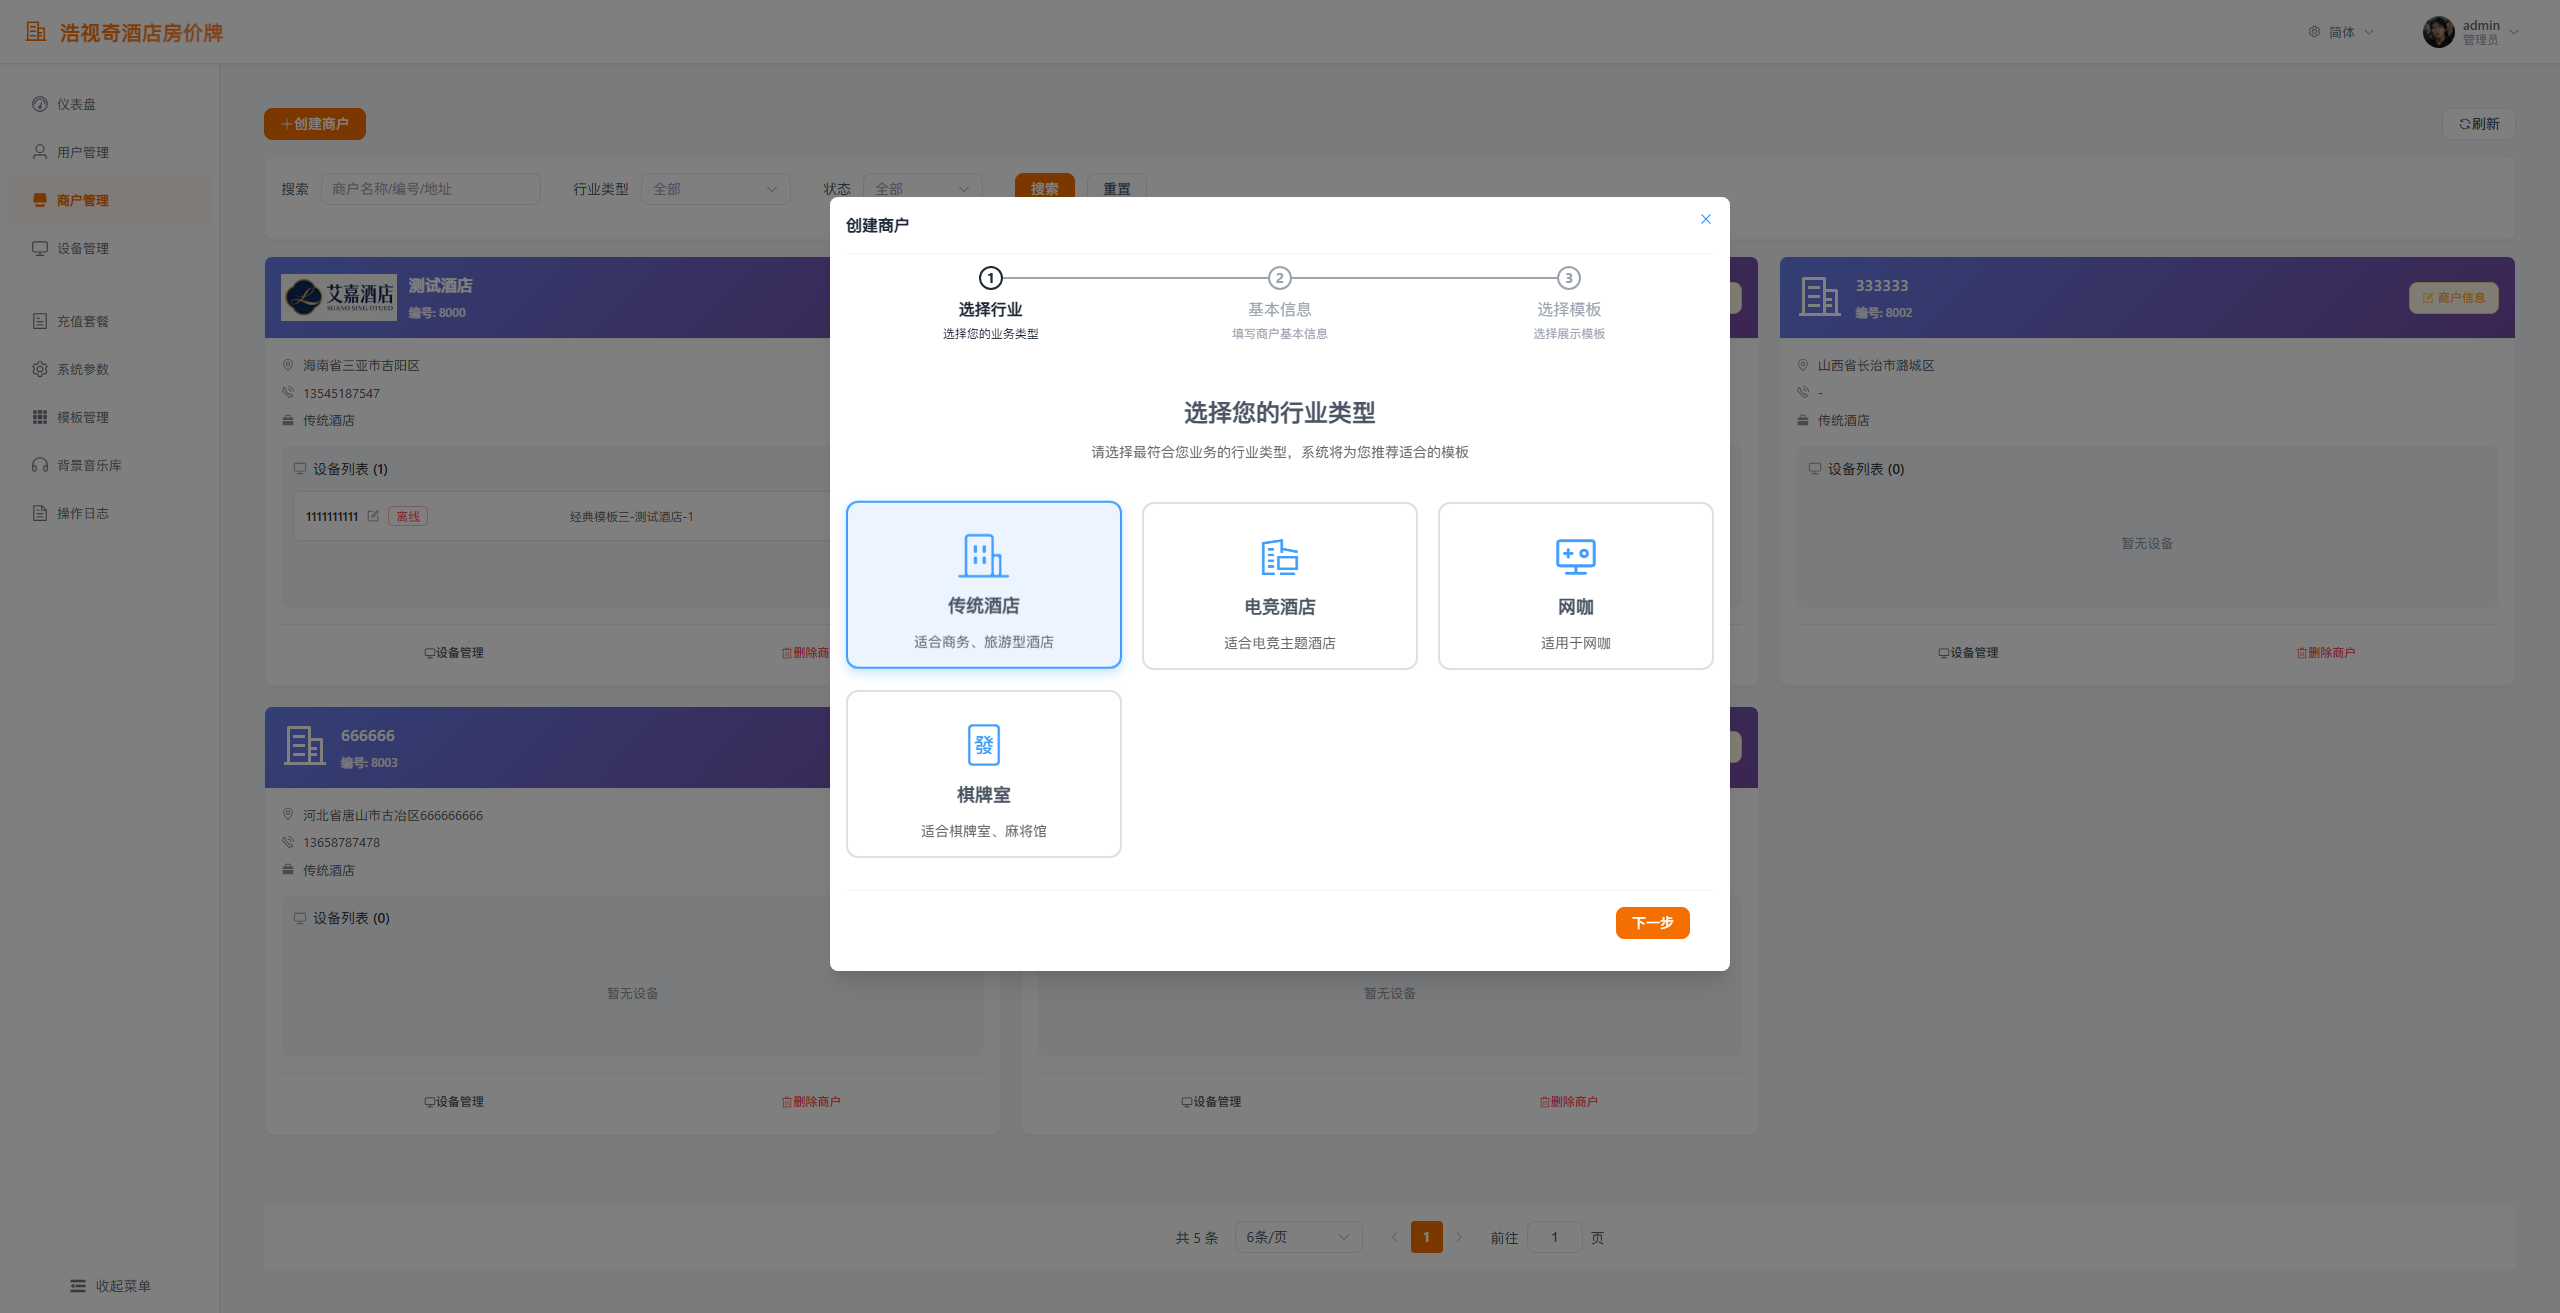
Task: Click the edit icon beside device 1111111111
Action: coord(373,516)
